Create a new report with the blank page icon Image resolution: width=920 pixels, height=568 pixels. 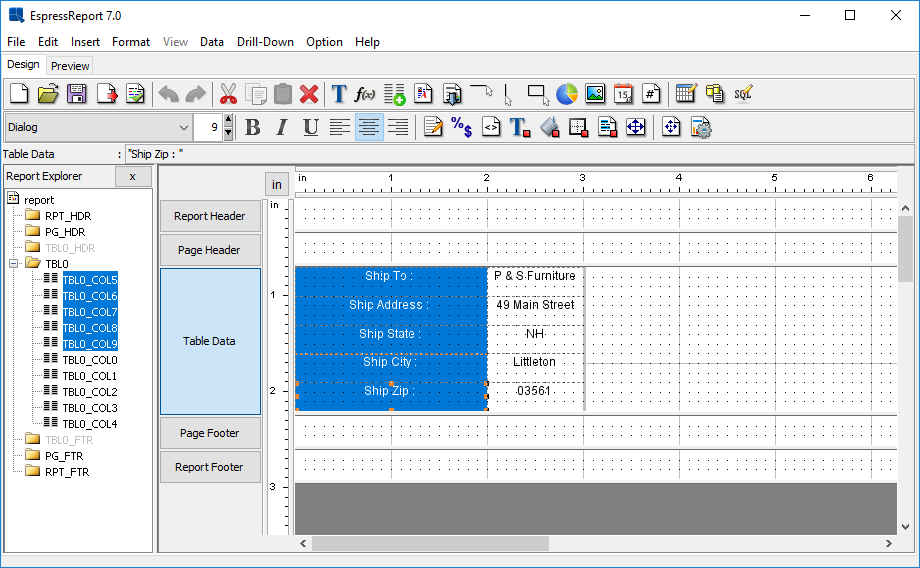click(19, 94)
